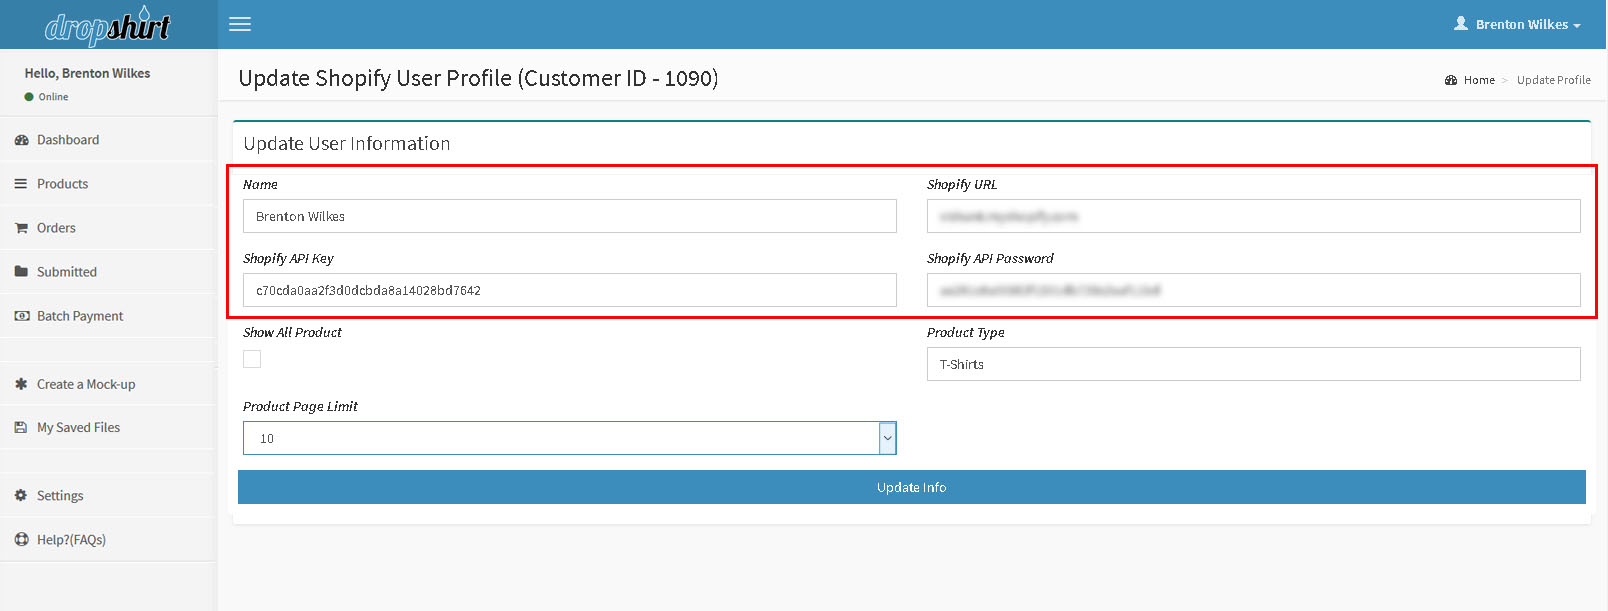Image resolution: width=1608 pixels, height=611 pixels.
Task: Click Update Profile breadcrumb text
Action: pos(1554,80)
